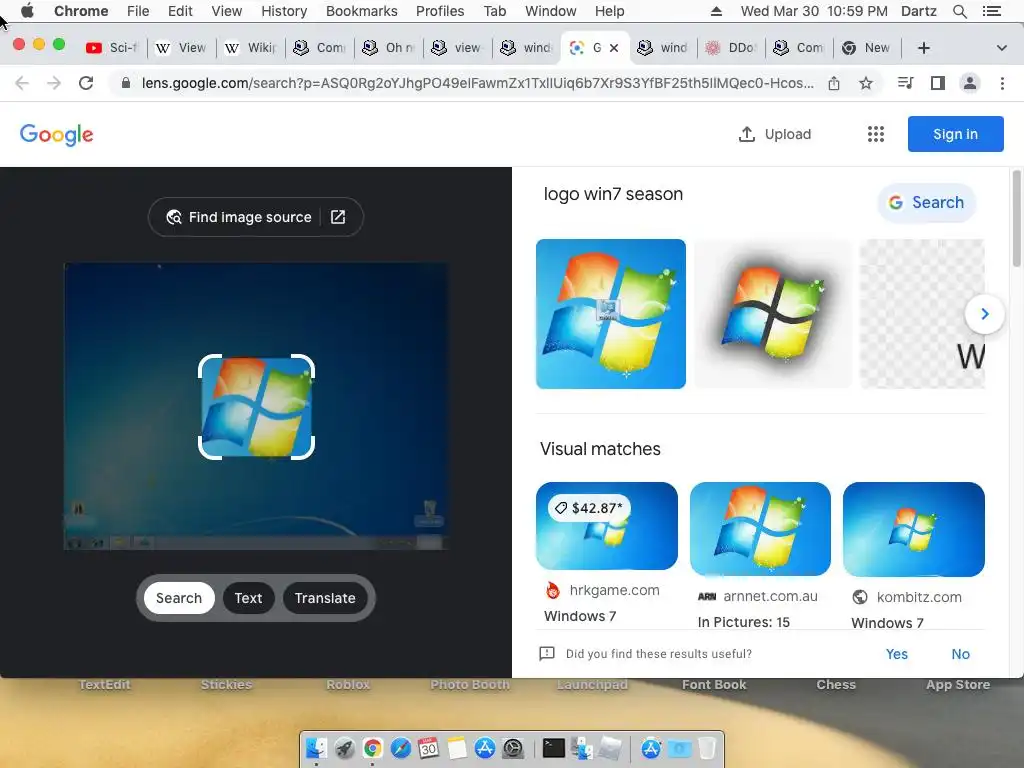Close the active Google Lens tab
Viewport: 1024px width, 768px height.
point(614,48)
